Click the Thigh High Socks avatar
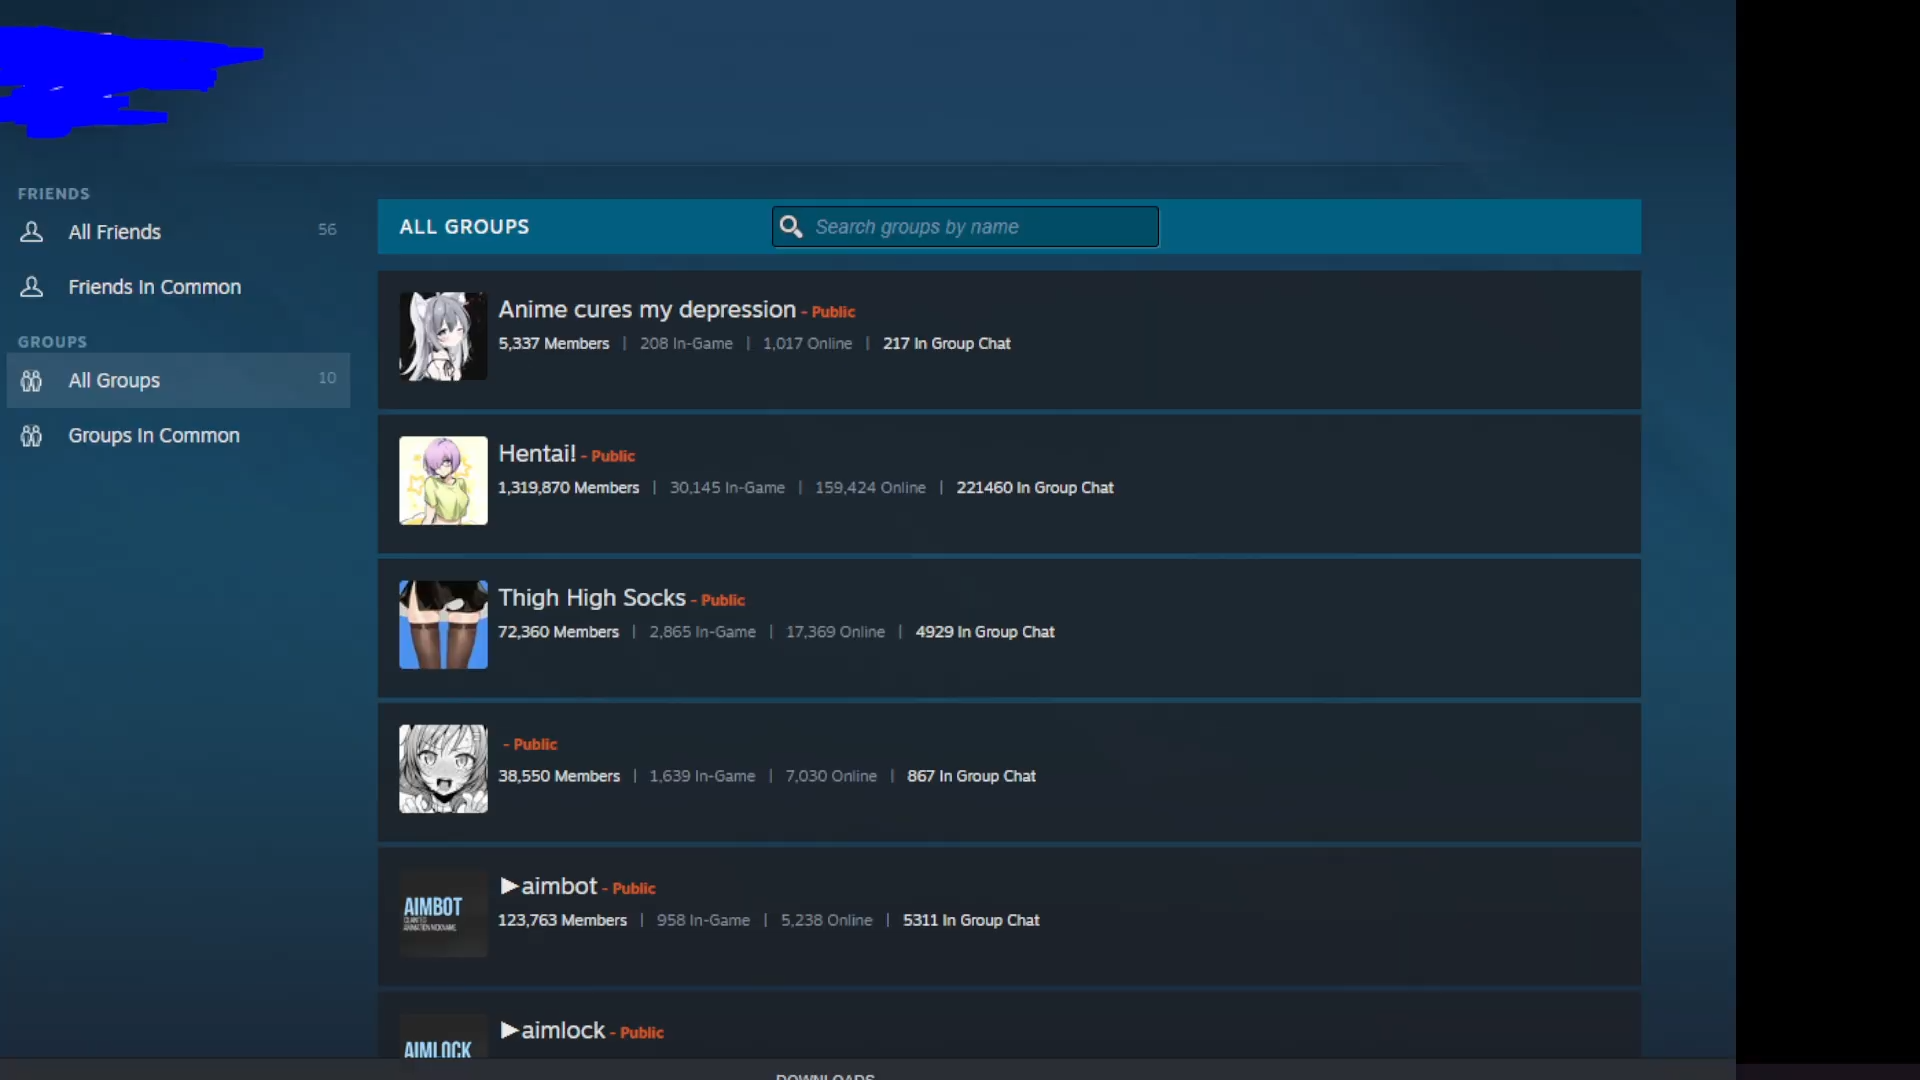The width and height of the screenshot is (1920, 1080). point(443,625)
